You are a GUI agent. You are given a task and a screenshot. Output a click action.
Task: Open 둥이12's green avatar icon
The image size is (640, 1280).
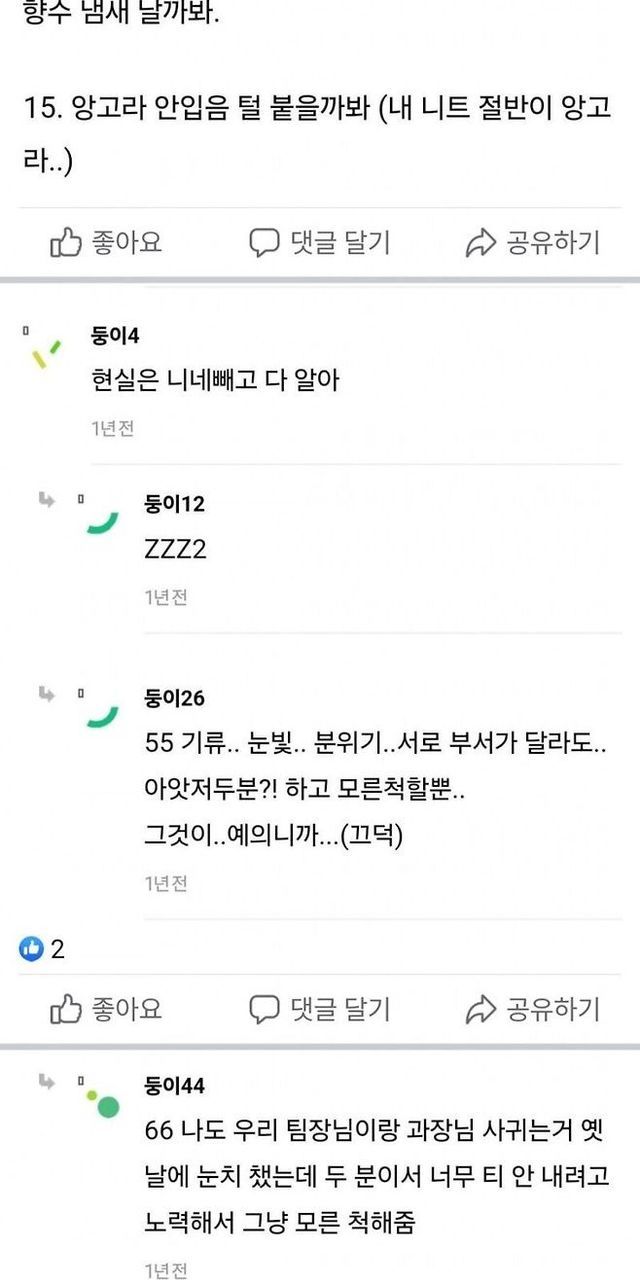pos(102,521)
